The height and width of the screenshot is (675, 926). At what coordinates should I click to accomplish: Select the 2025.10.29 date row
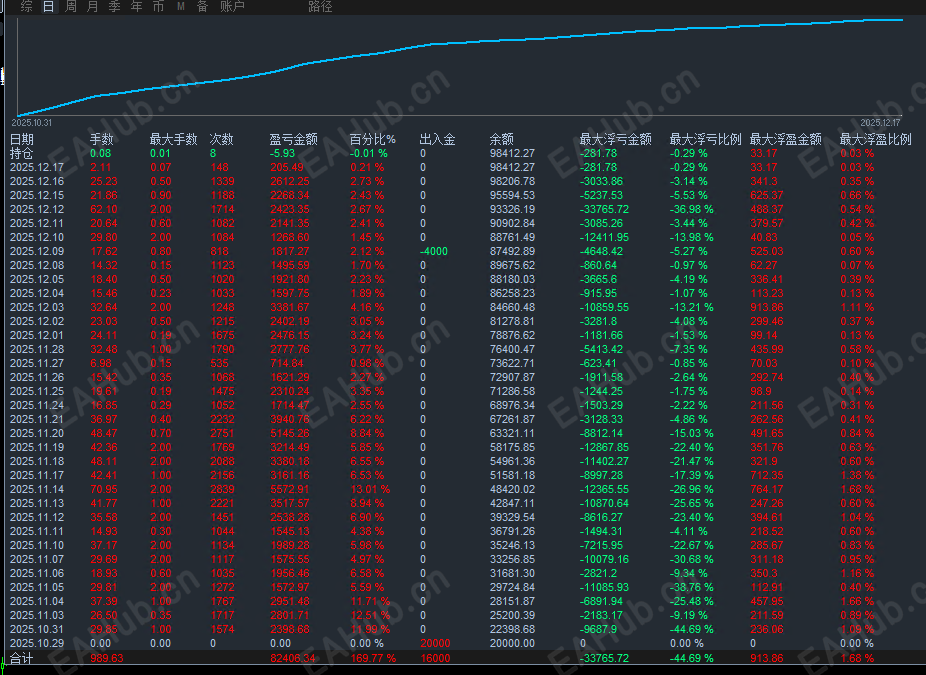pos(37,644)
